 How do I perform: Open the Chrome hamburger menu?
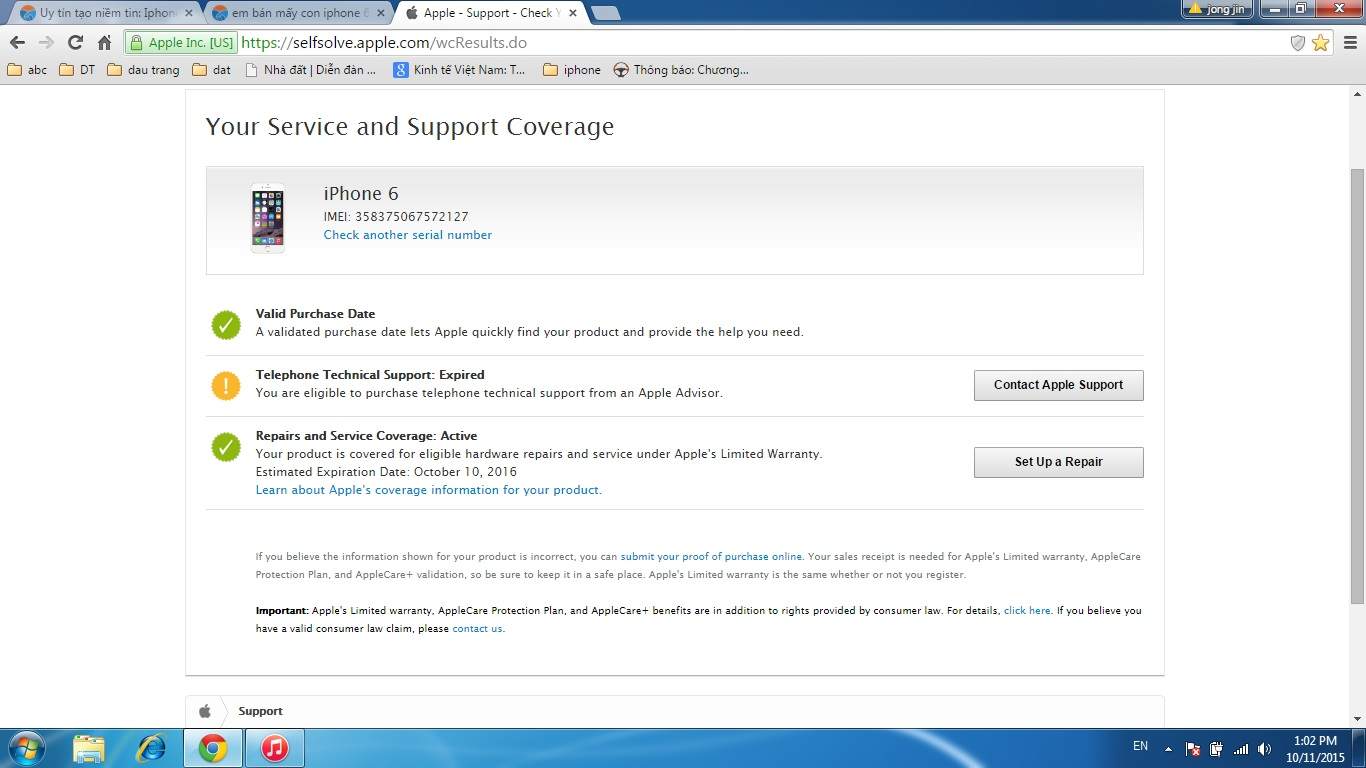tap(1350, 43)
